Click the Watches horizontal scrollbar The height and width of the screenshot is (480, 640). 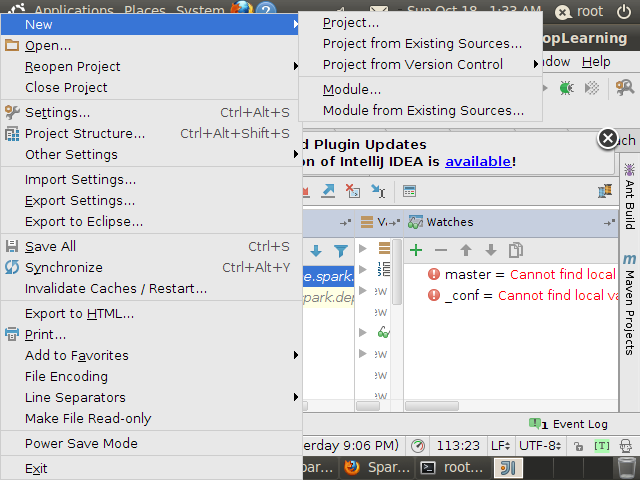click(432, 406)
